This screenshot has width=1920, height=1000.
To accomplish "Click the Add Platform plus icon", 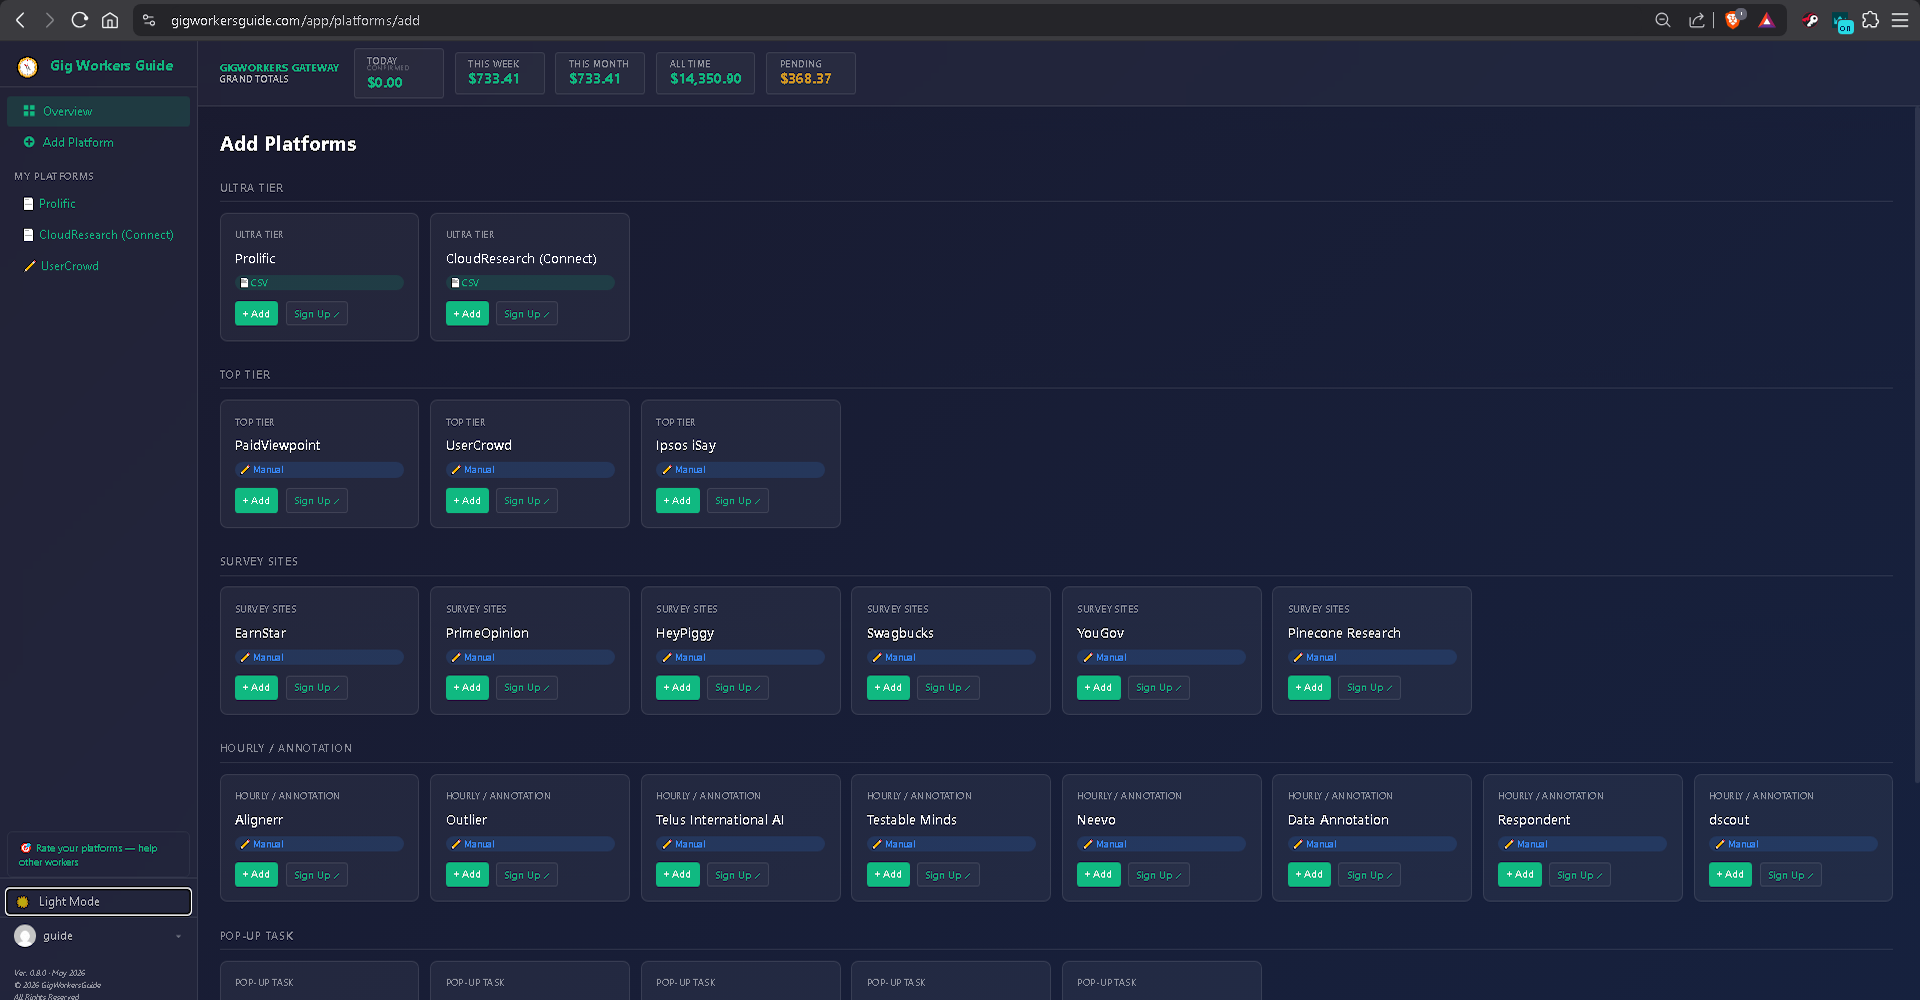I will [x=29, y=142].
